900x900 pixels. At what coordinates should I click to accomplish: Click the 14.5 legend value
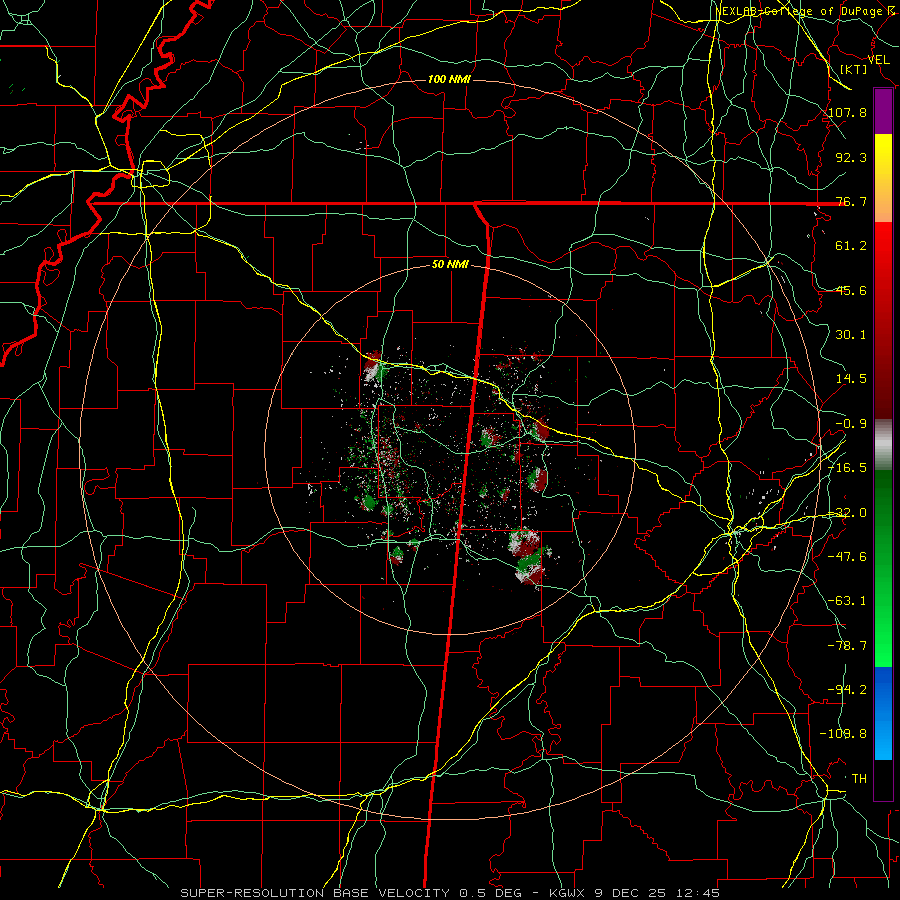(x=851, y=379)
